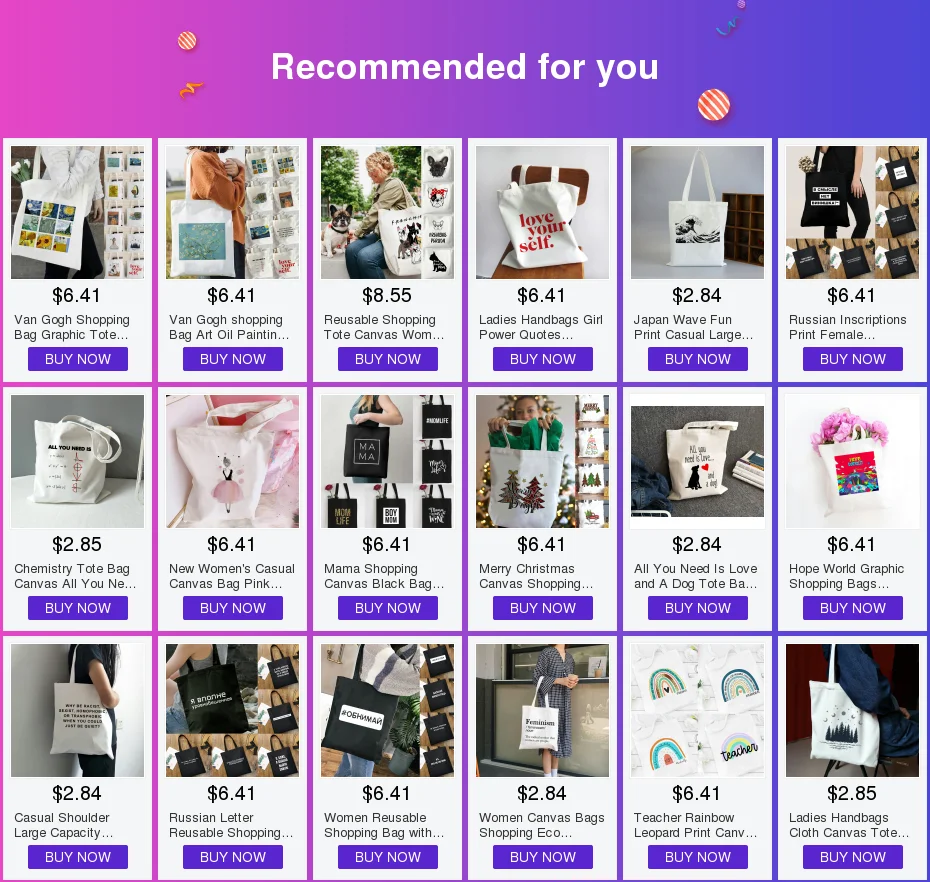This screenshot has width=930, height=882.
Task: Open the Japan Wave print bag image
Action: (697, 212)
